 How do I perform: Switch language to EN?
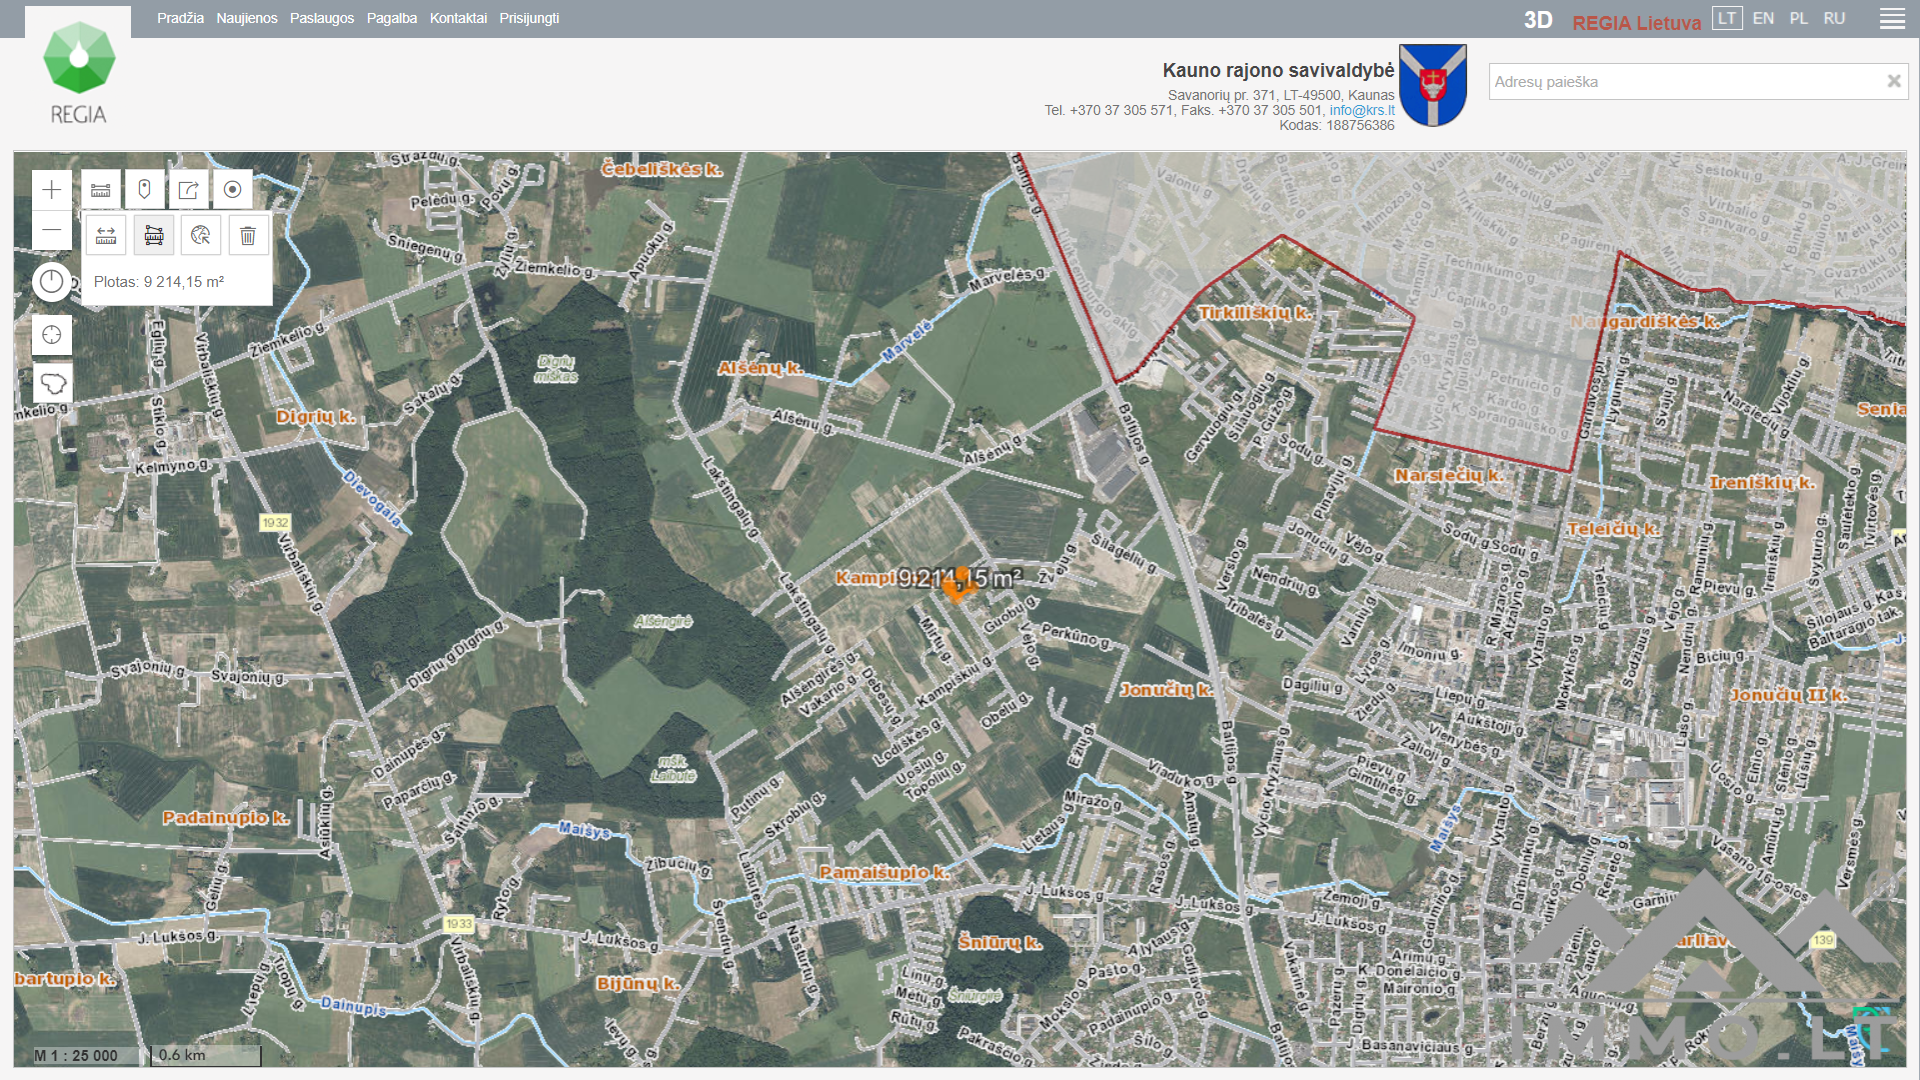1763,18
